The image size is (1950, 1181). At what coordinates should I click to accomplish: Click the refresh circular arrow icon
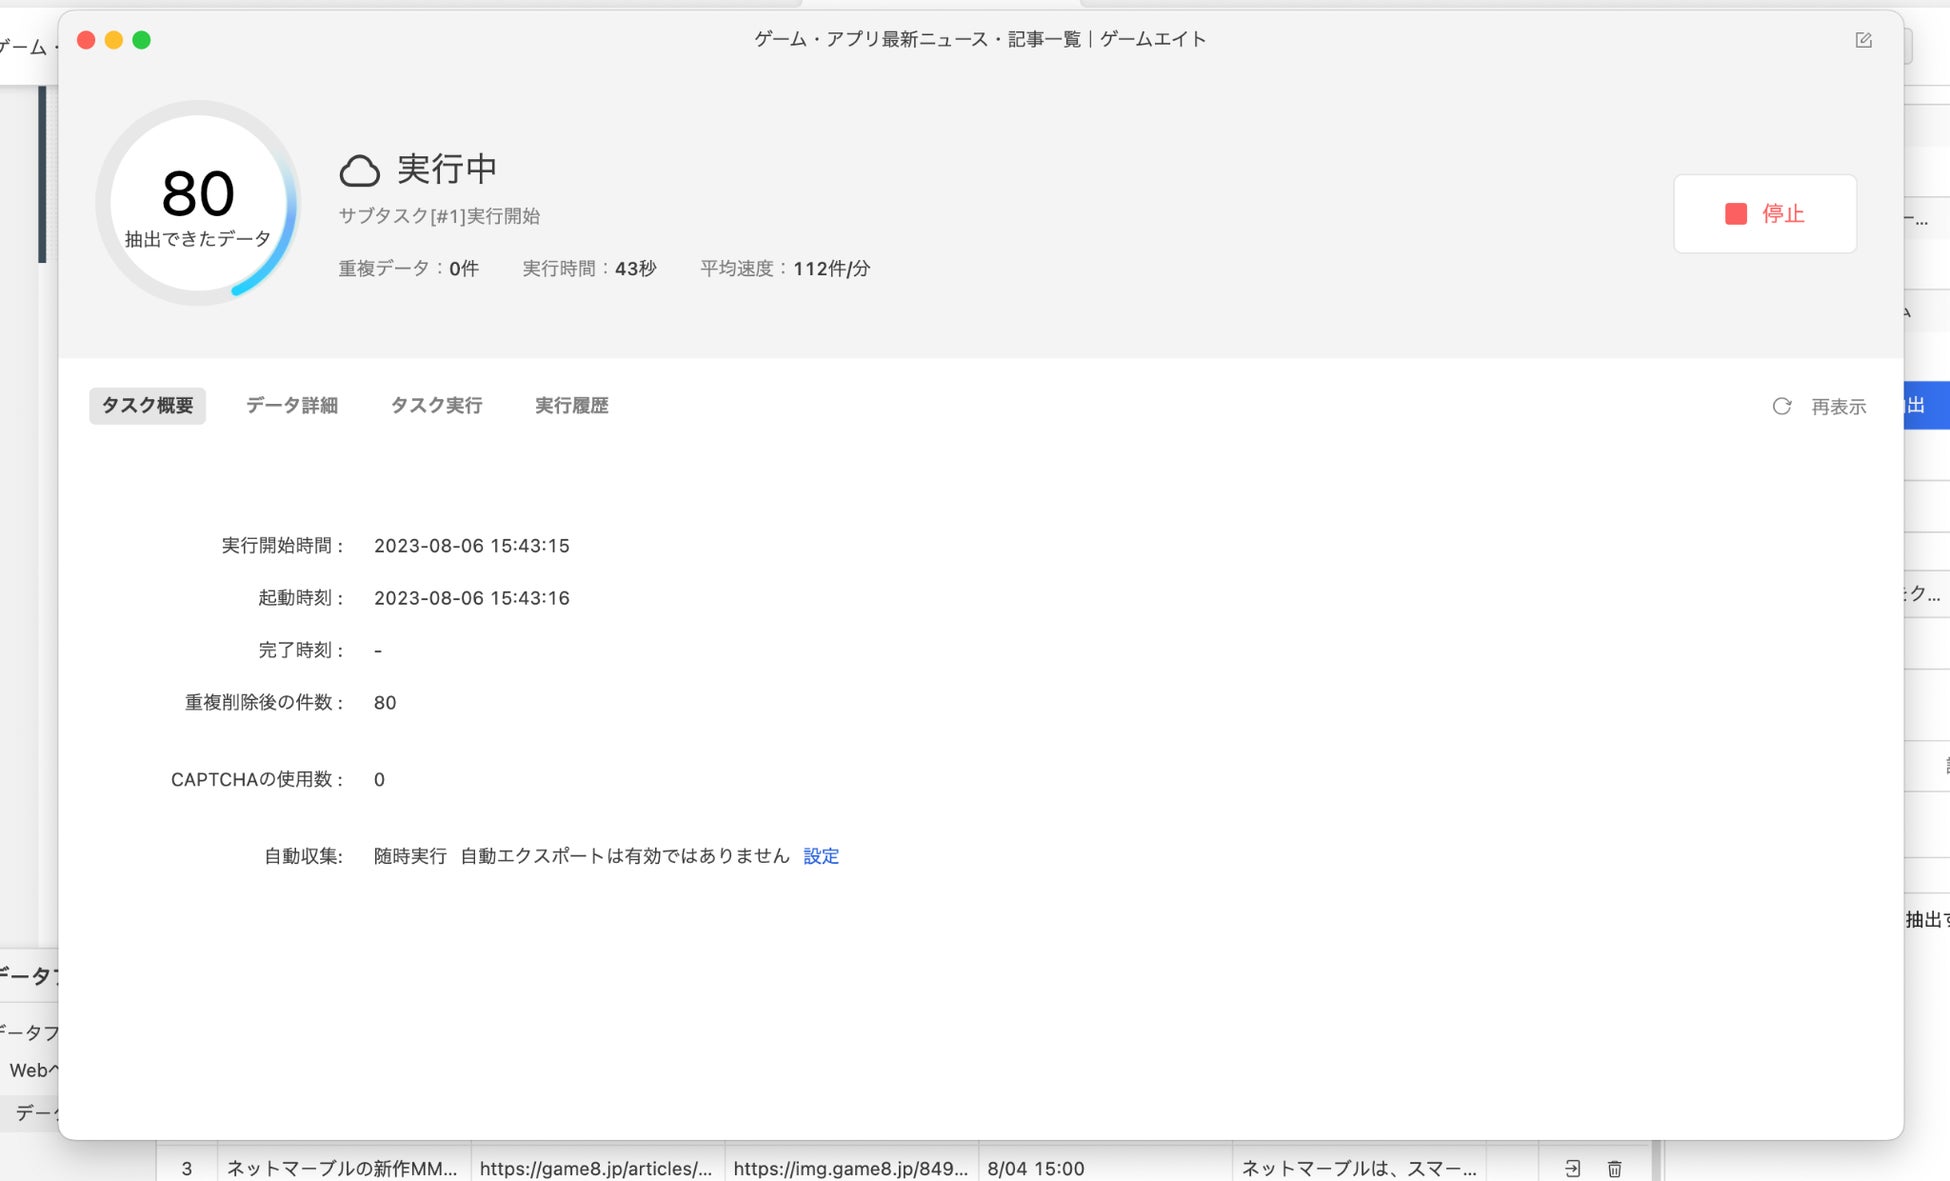click(x=1781, y=406)
